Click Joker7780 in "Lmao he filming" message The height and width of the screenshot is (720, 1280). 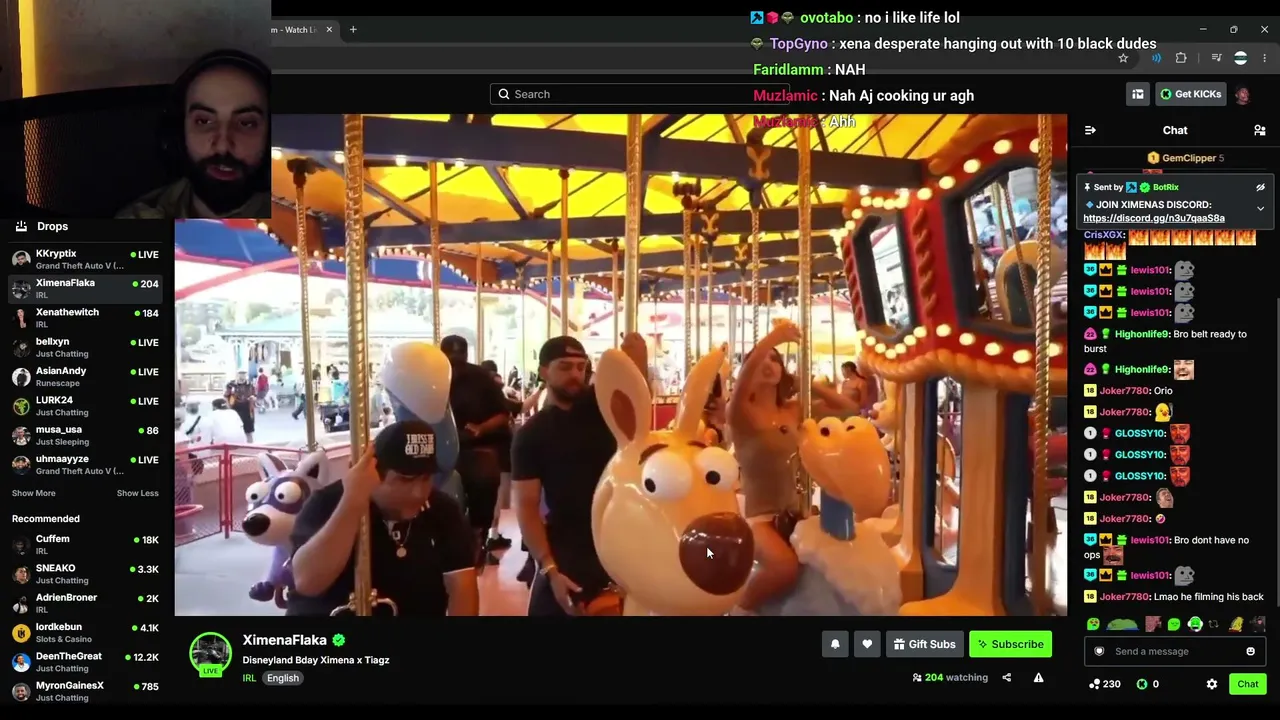click(1124, 597)
